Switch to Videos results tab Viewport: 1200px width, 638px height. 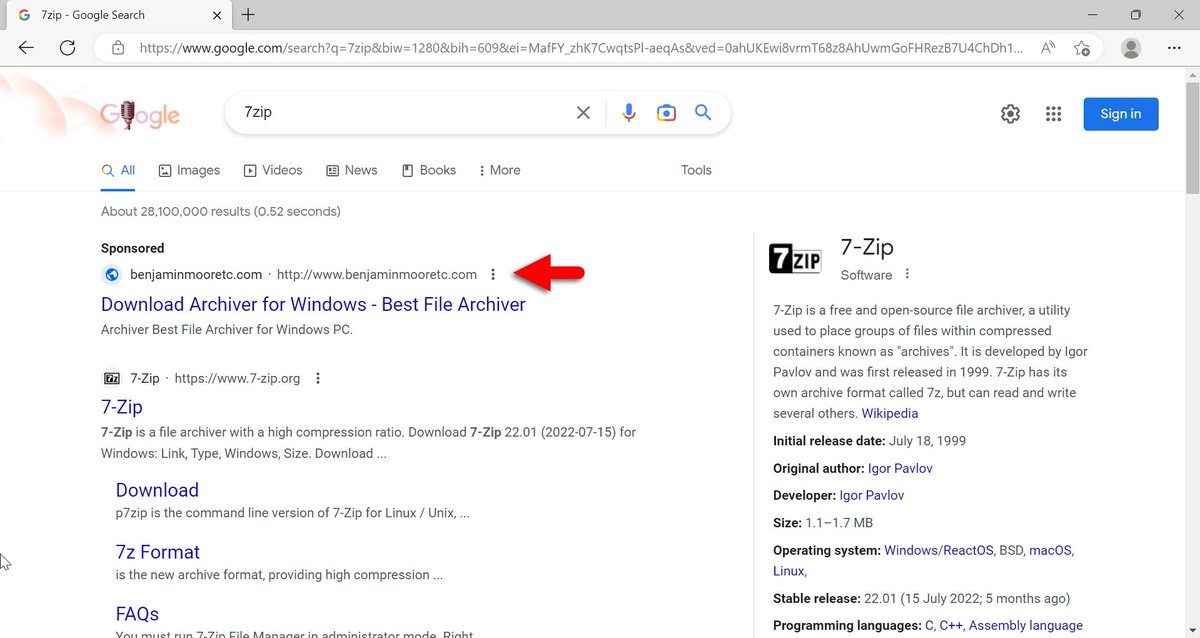tap(273, 170)
